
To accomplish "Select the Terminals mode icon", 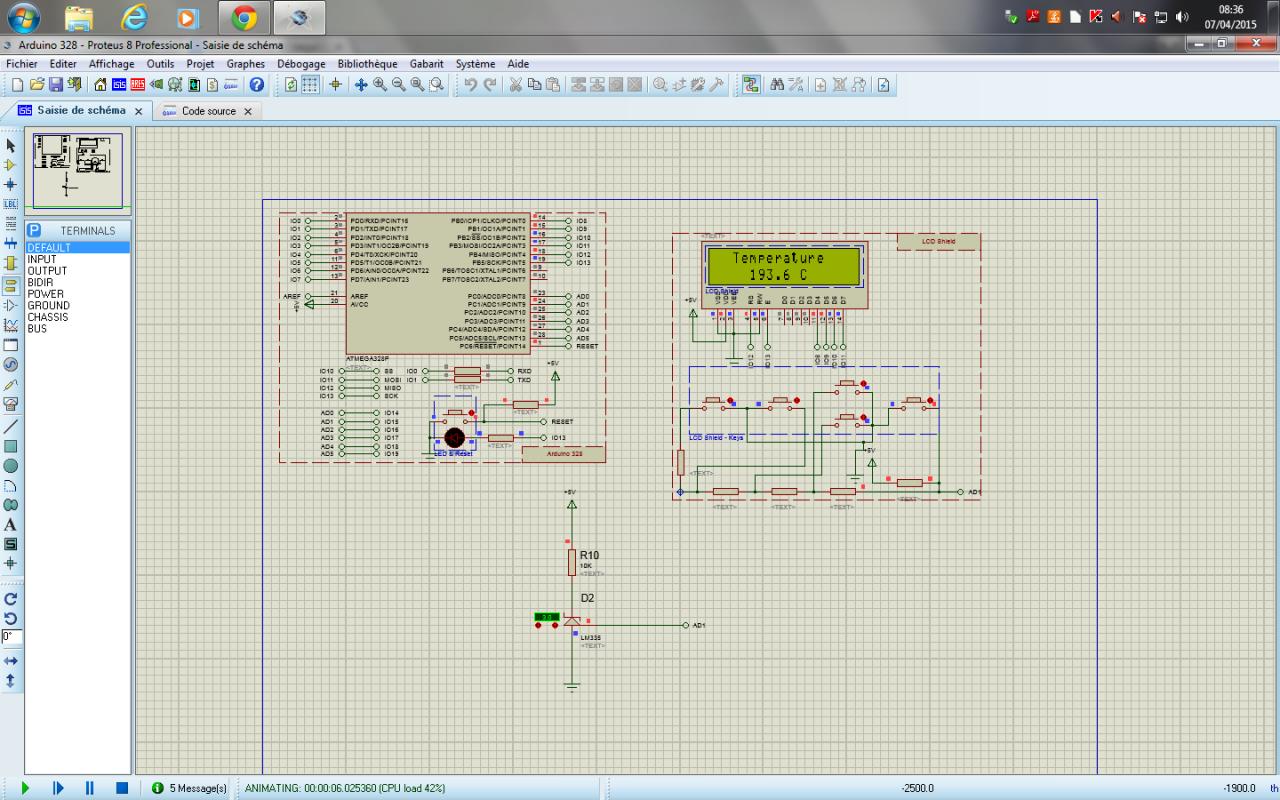I will pos(11,284).
